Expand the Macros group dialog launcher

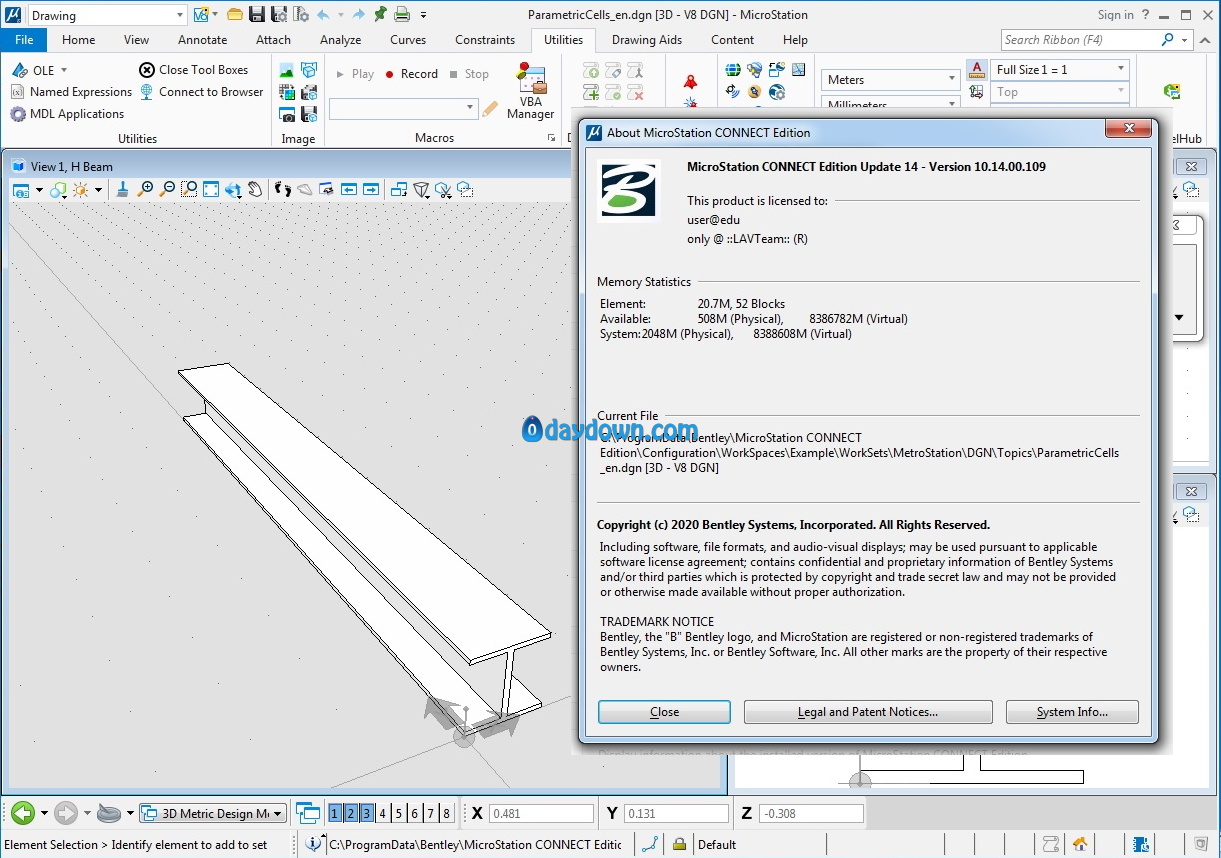pos(552,138)
